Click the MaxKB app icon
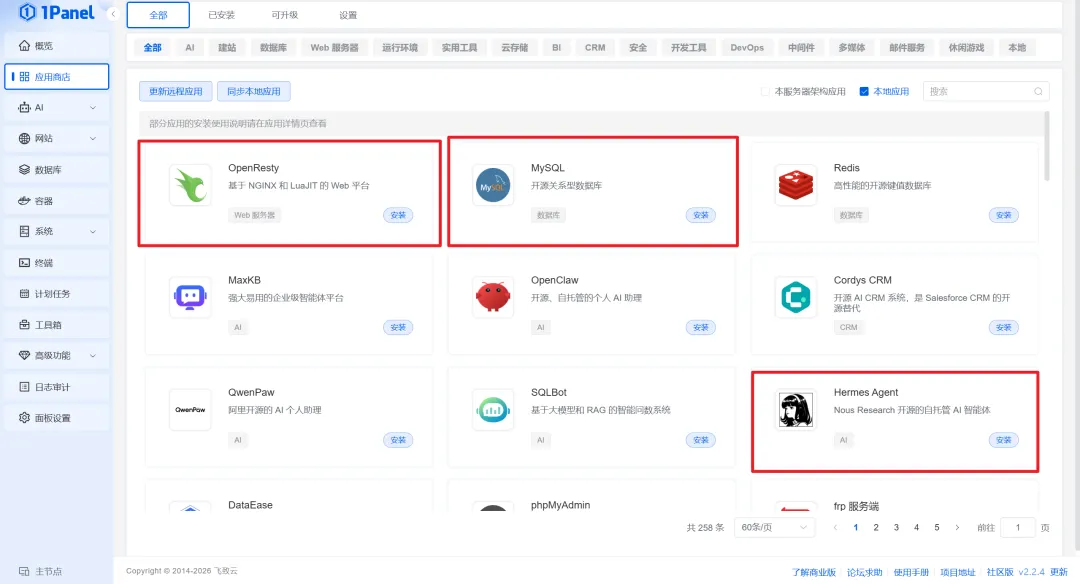 [190, 297]
